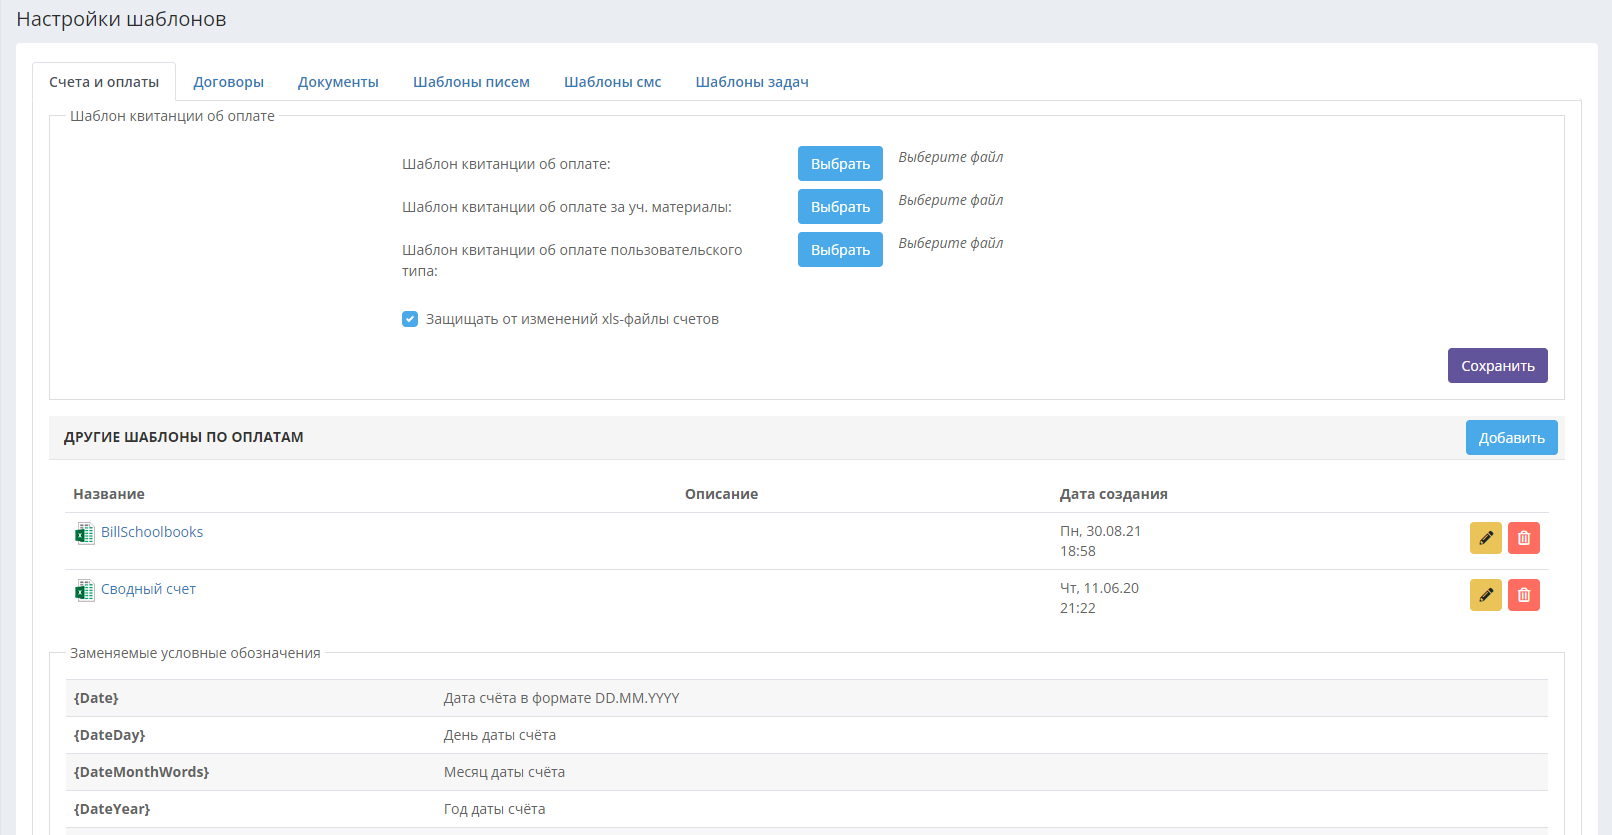The width and height of the screenshot is (1612, 835).
Task: Switch to the Шаблоны писем tab
Action: (x=471, y=82)
